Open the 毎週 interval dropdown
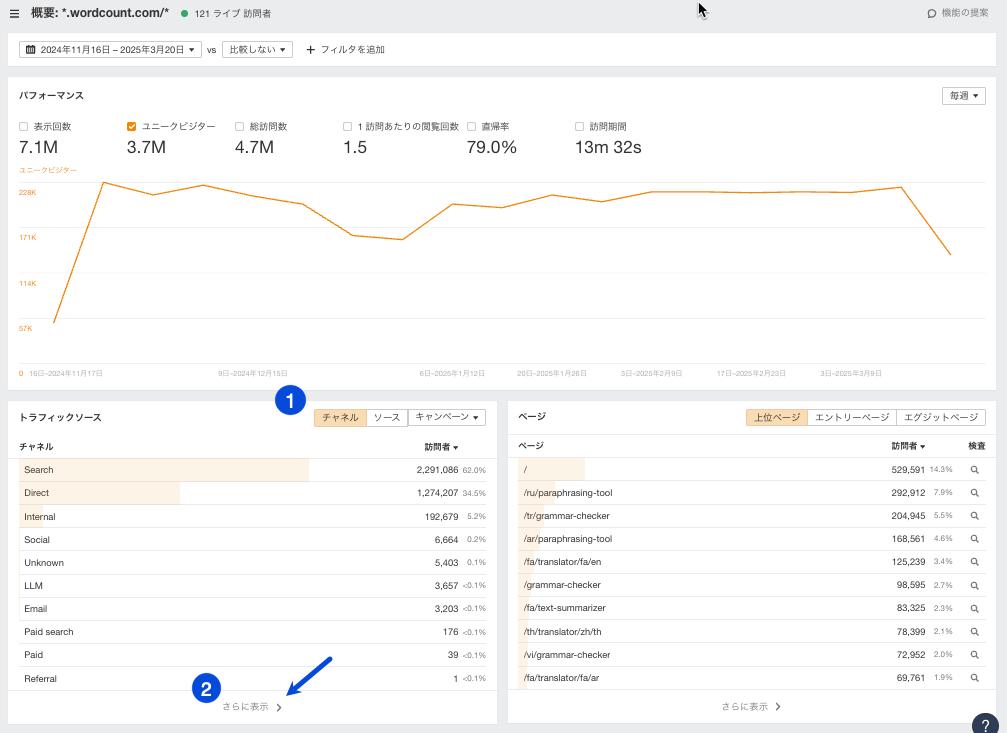This screenshot has height=733, width=1007. [963, 95]
